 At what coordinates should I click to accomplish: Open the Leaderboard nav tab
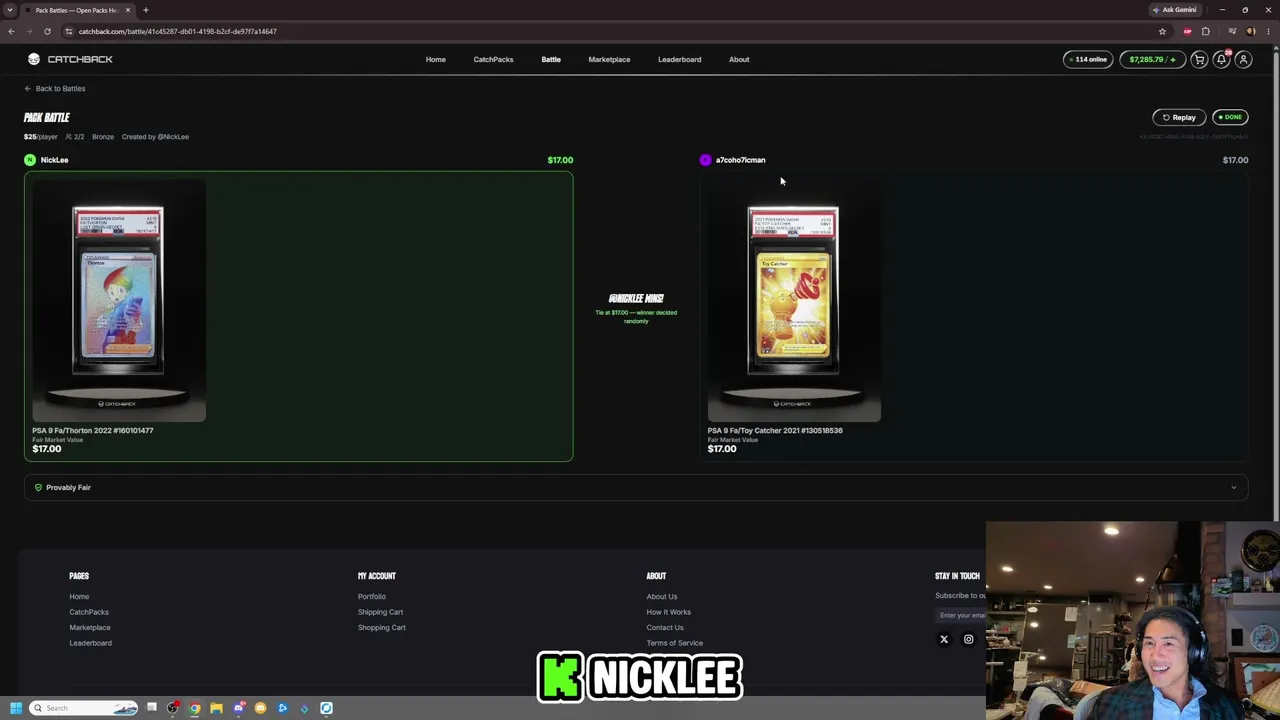(x=679, y=59)
